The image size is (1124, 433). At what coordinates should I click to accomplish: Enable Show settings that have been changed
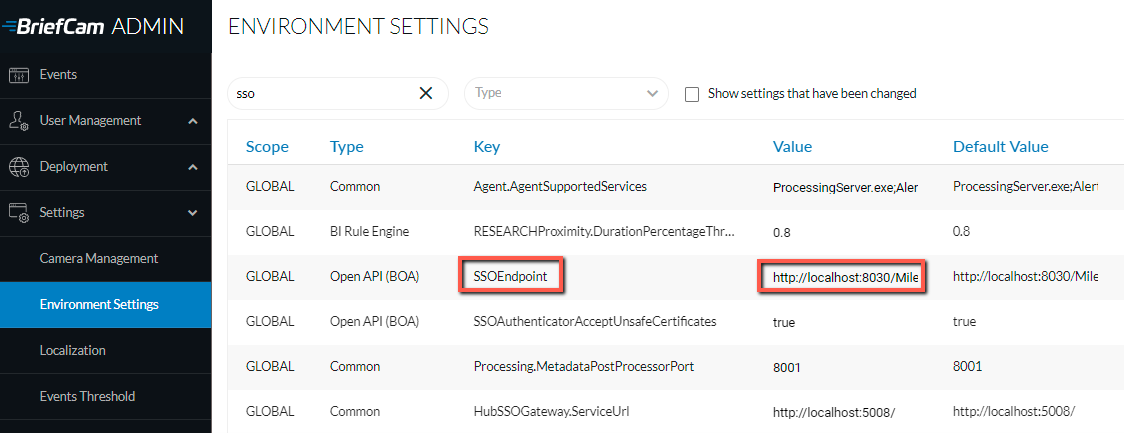(x=692, y=94)
